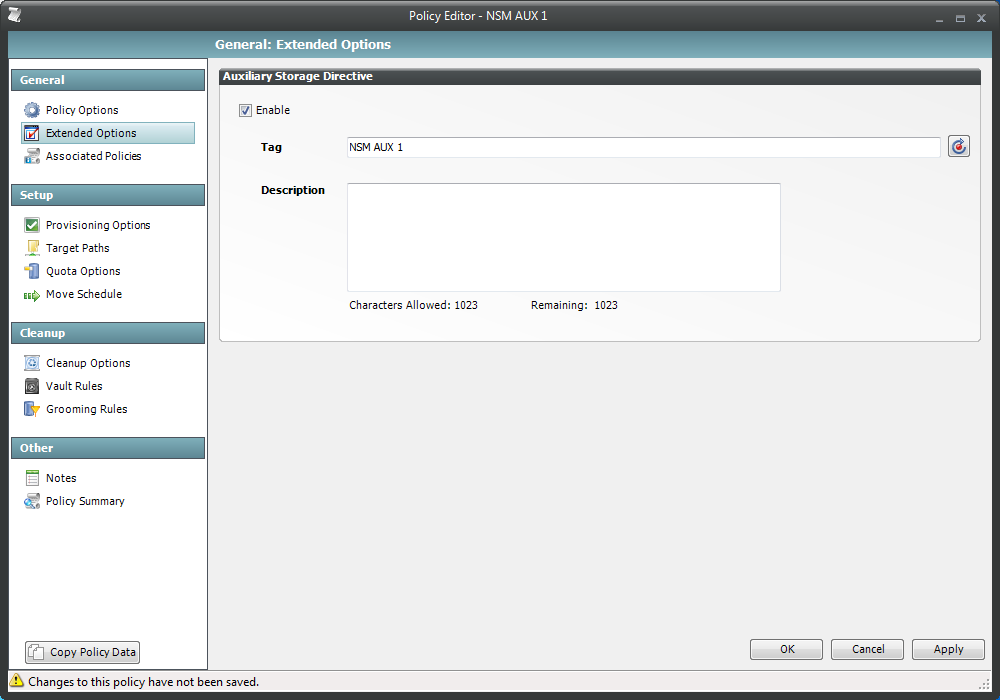Click the reset Tag icon button
This screenshot has width=1000, height=700.
click(x=959, y=147)
